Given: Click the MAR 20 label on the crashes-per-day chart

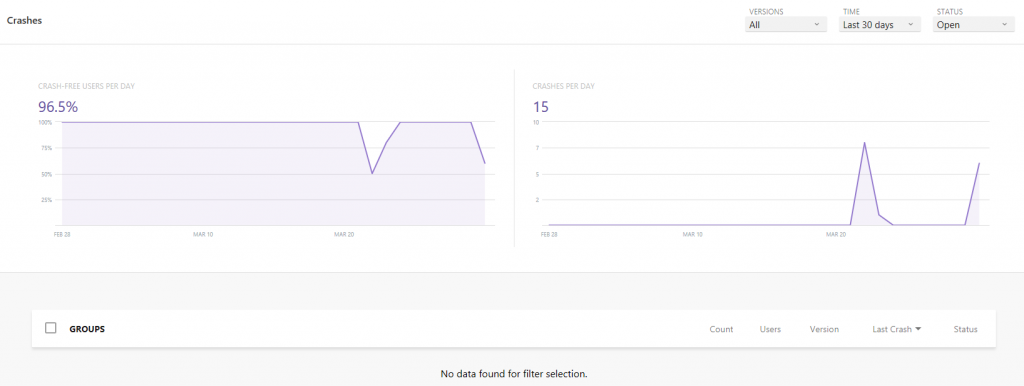Looking at the screenshot, I should 837,233.
